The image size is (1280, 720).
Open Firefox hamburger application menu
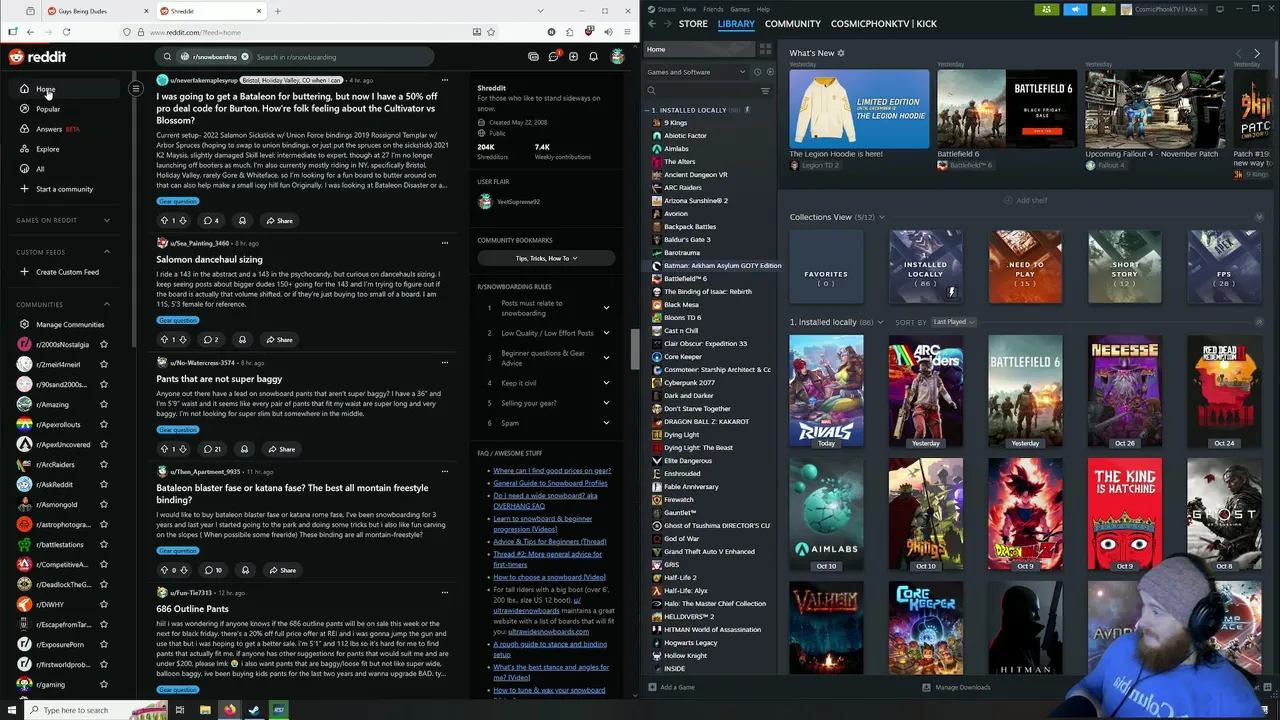(x=626, y=32)
